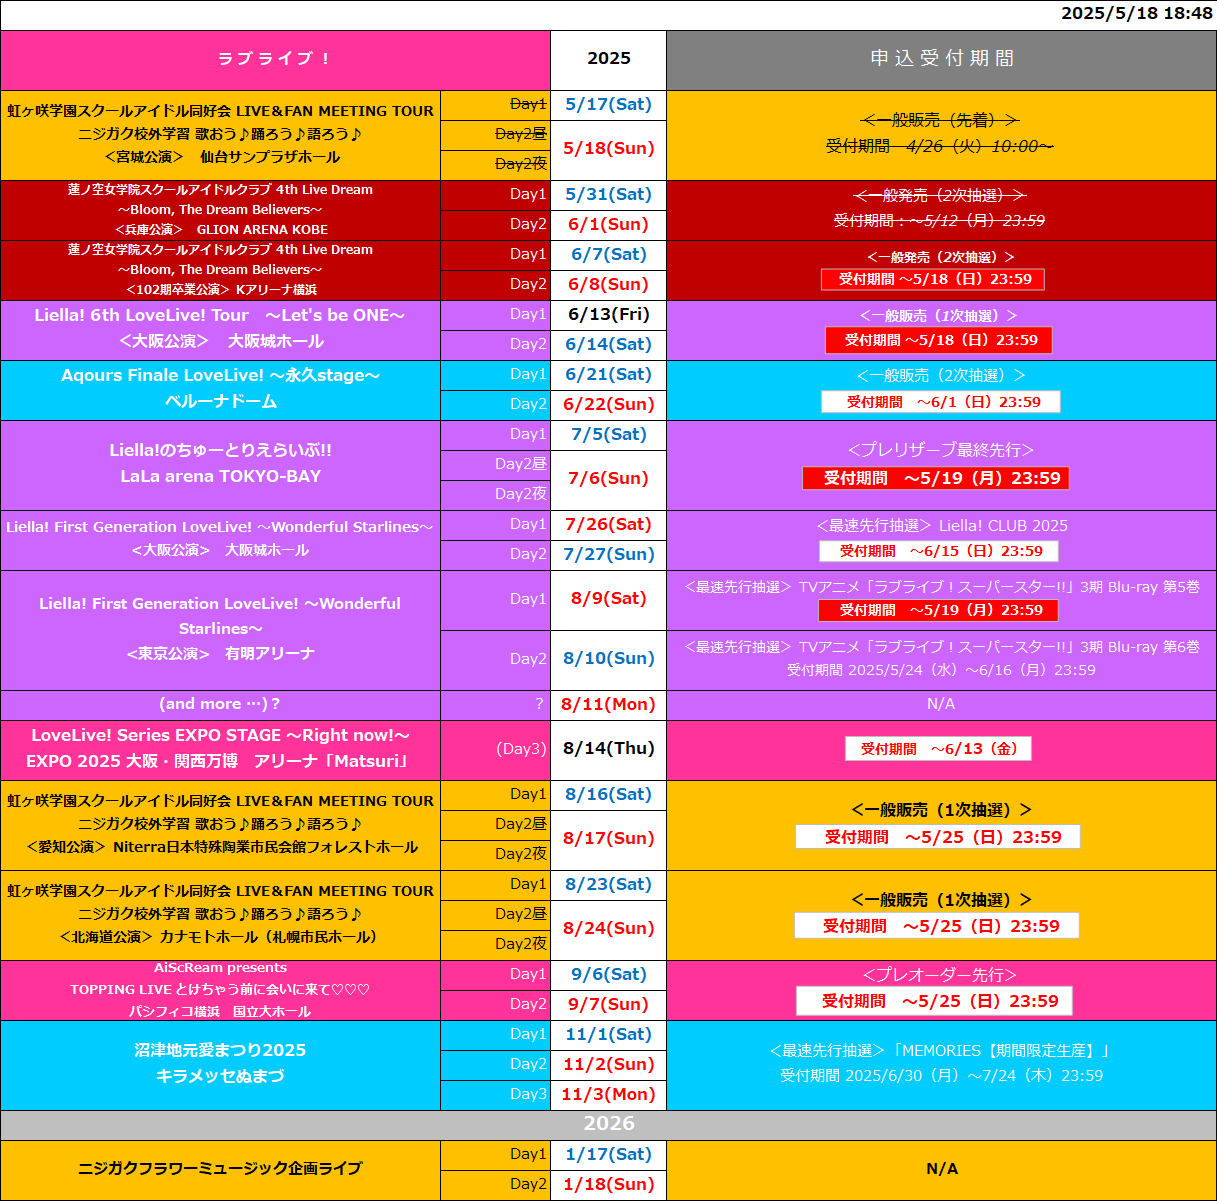Select the gray 2026 year divider row
The height and width of the screenshot is (1201, 1217).
(608, 1125)
